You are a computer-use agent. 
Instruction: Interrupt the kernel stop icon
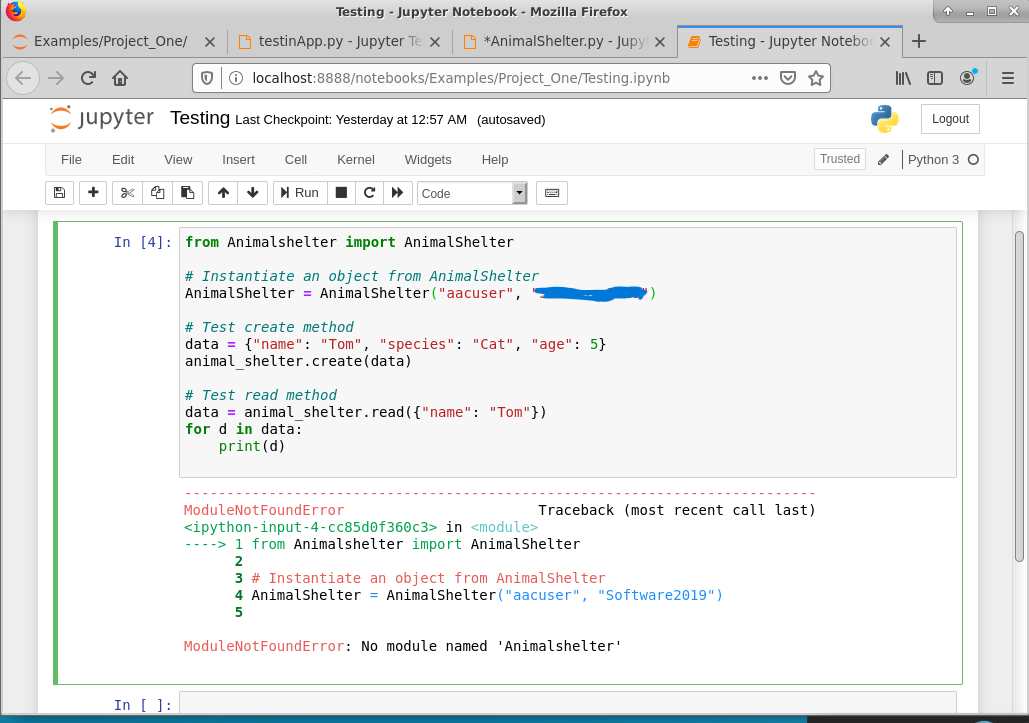point(341,193)
